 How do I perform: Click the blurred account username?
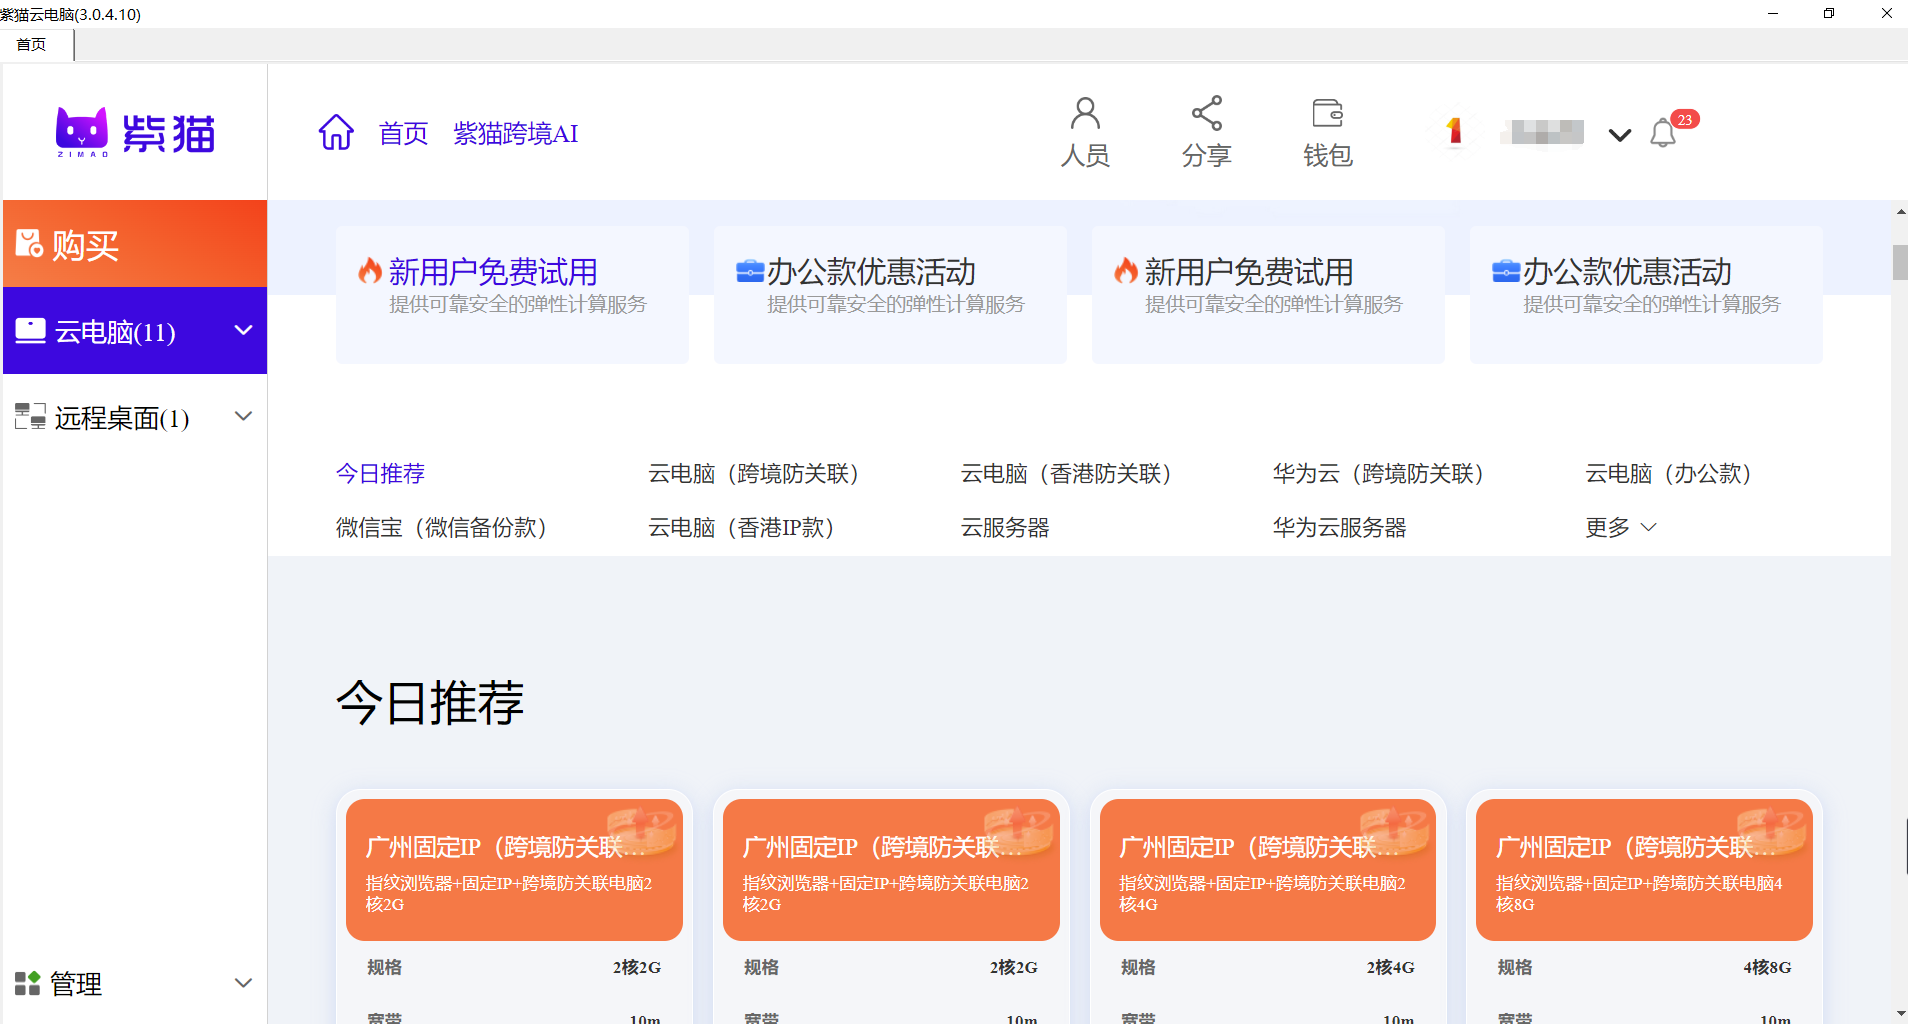1542,132
